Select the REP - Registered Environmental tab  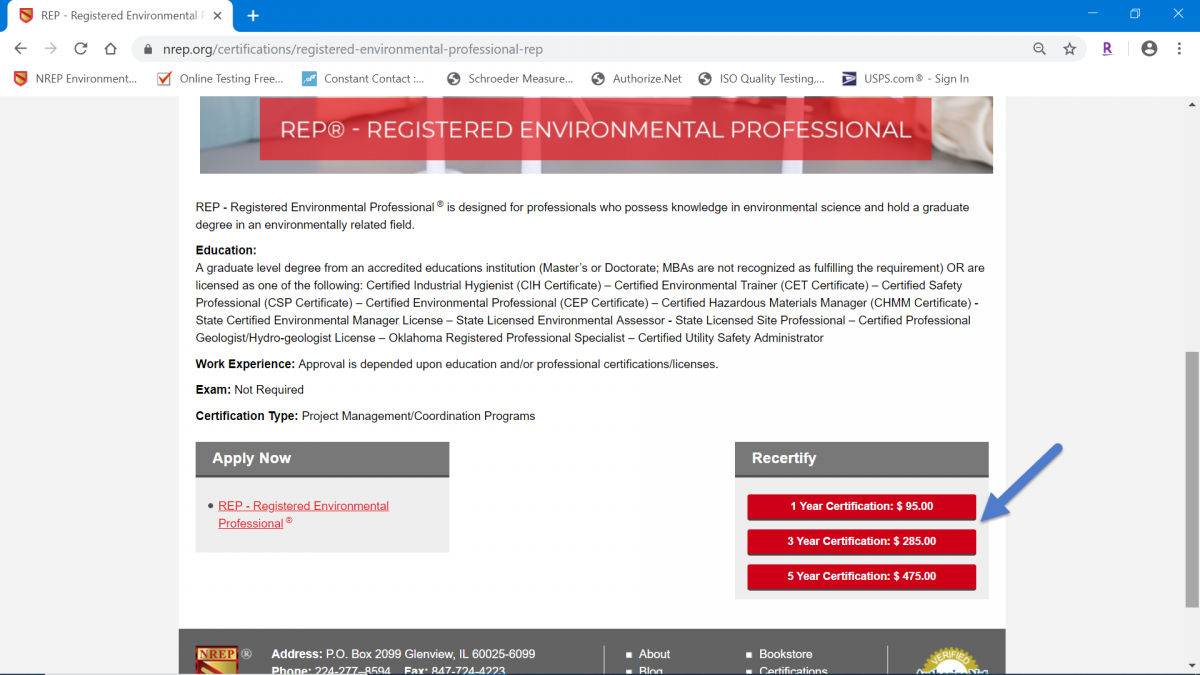[120, 16]
